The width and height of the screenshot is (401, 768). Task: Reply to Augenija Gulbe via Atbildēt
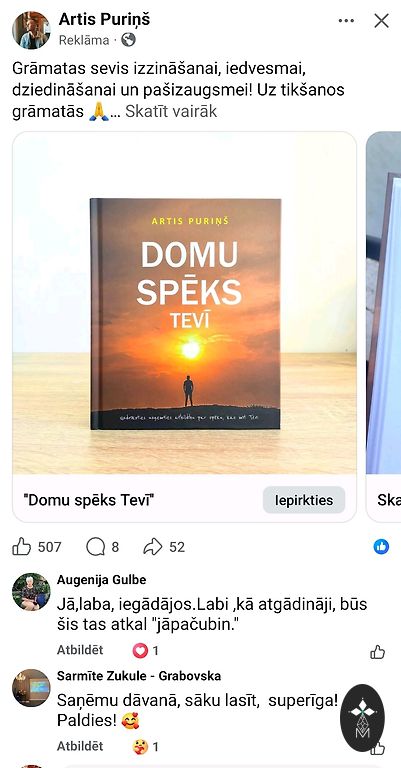pyautogui.click(x=80, y=650)
